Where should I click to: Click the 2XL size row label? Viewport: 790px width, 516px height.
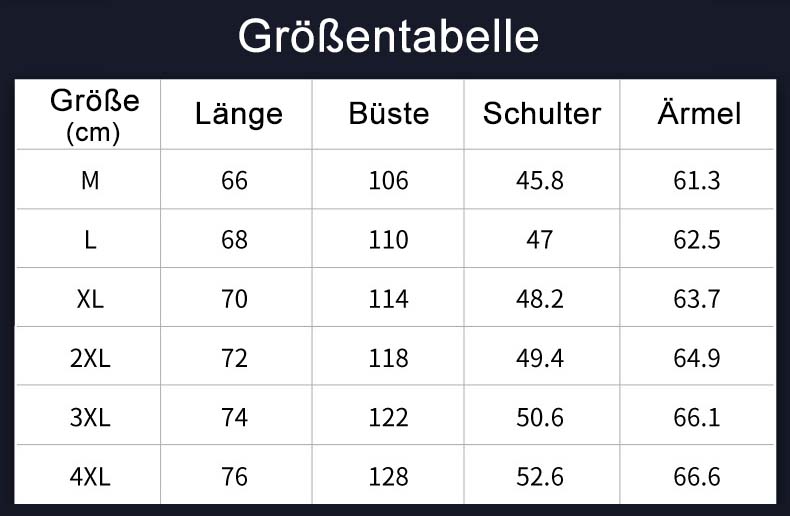[x=90, y=358]
